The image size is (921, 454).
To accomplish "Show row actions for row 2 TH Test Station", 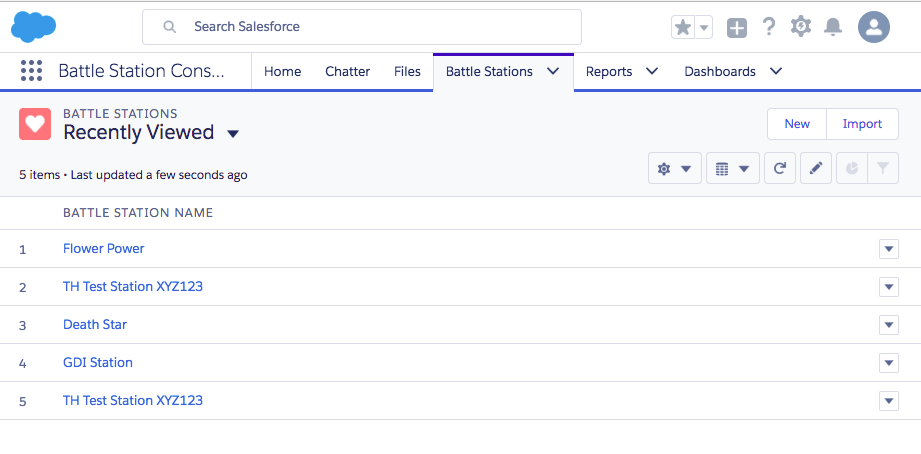I will [x=889, y=287].
